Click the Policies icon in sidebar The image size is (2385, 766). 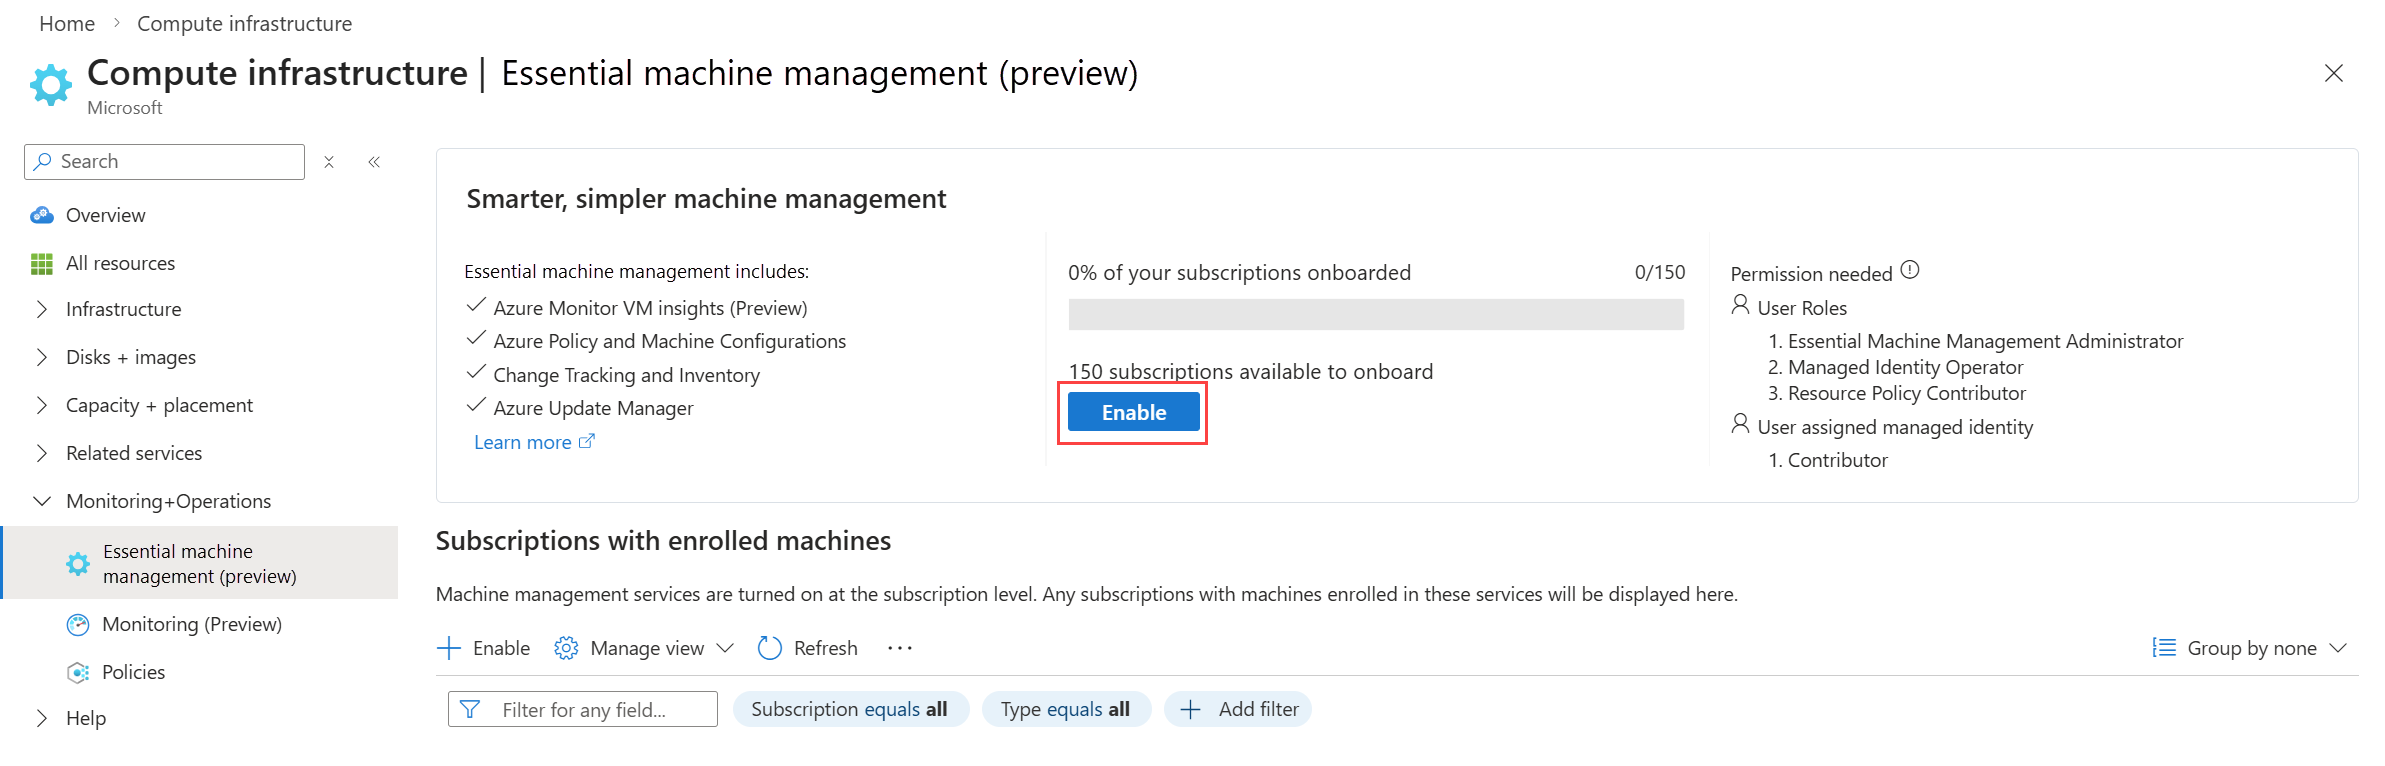coord(78,673)
